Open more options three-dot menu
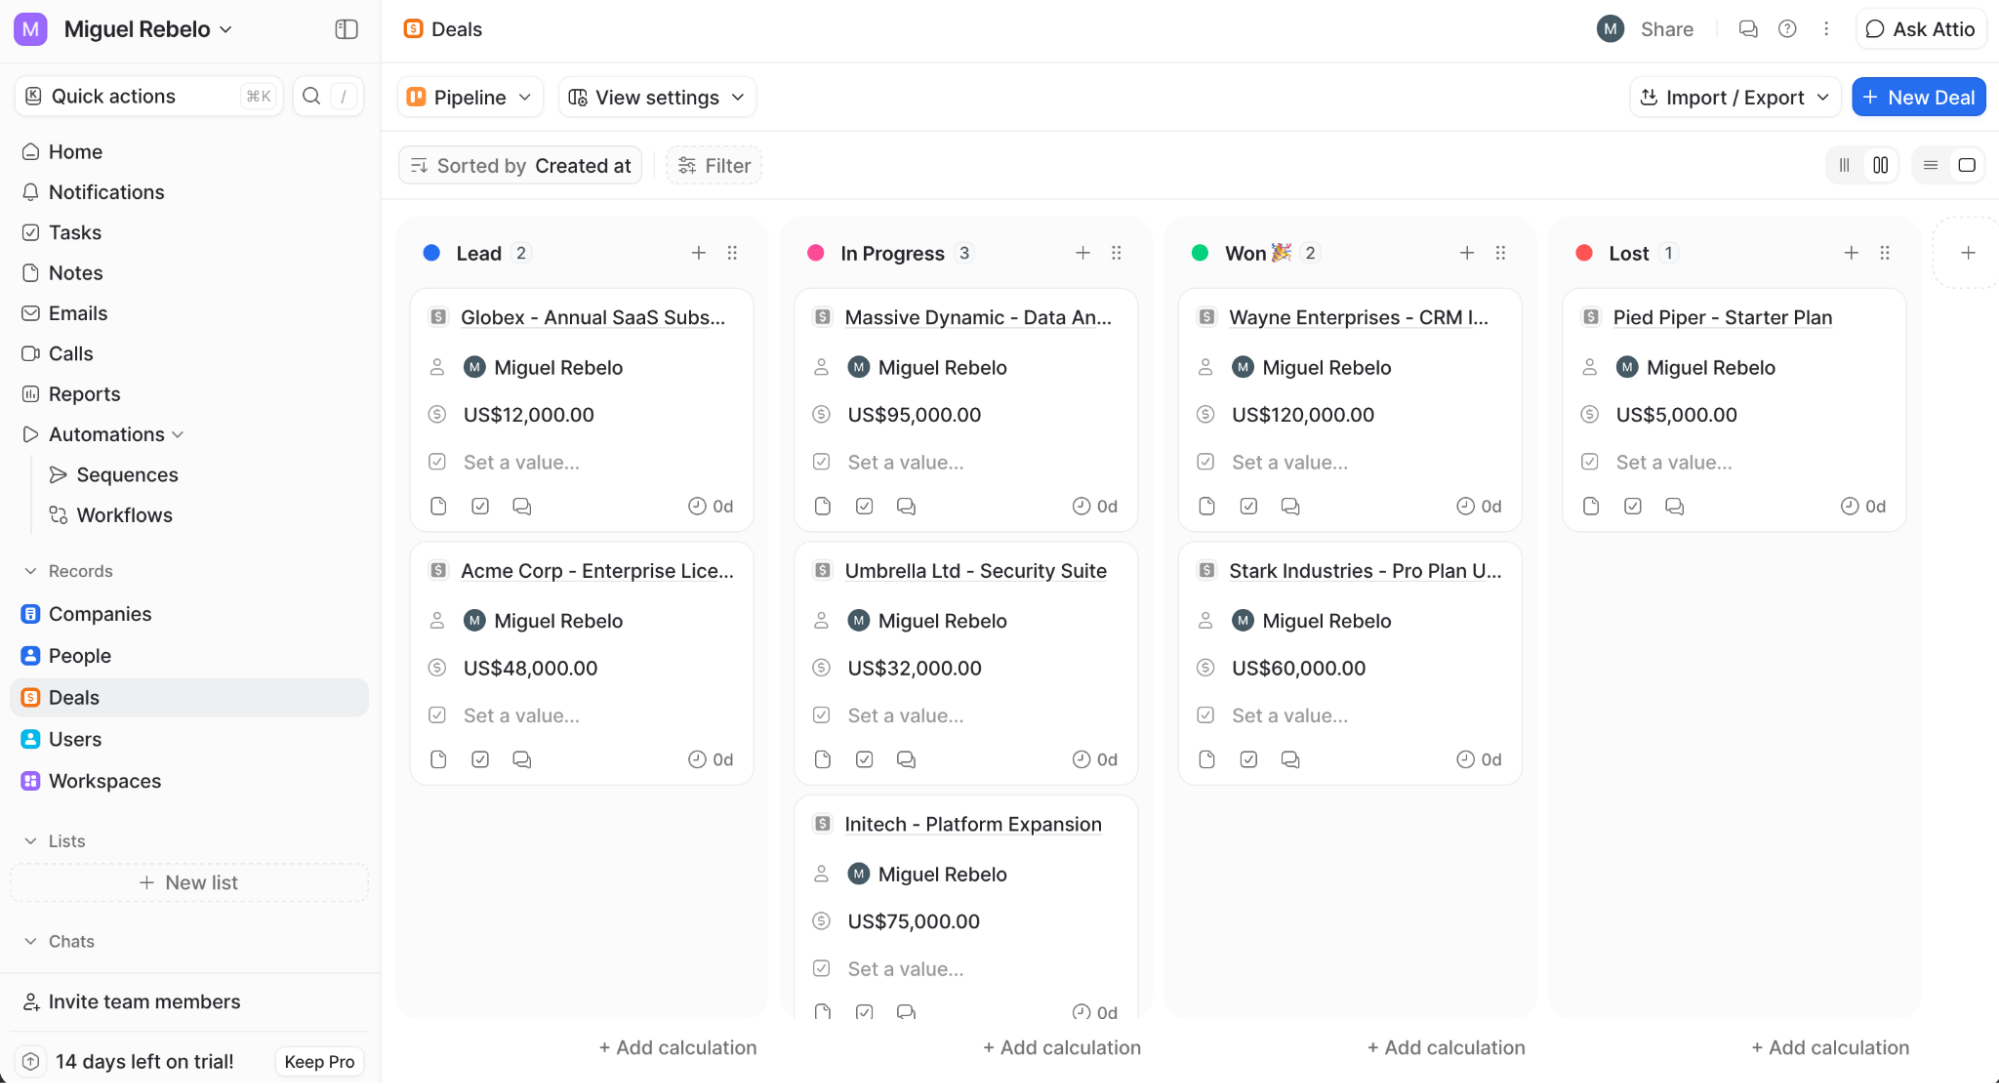This screenshot has width=1999, height=1084. [1826, 29]
